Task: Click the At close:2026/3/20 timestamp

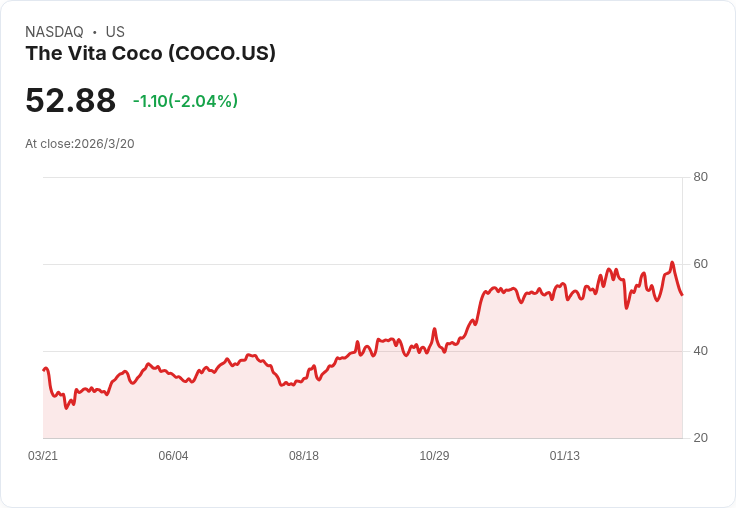Action: (80, 144)
